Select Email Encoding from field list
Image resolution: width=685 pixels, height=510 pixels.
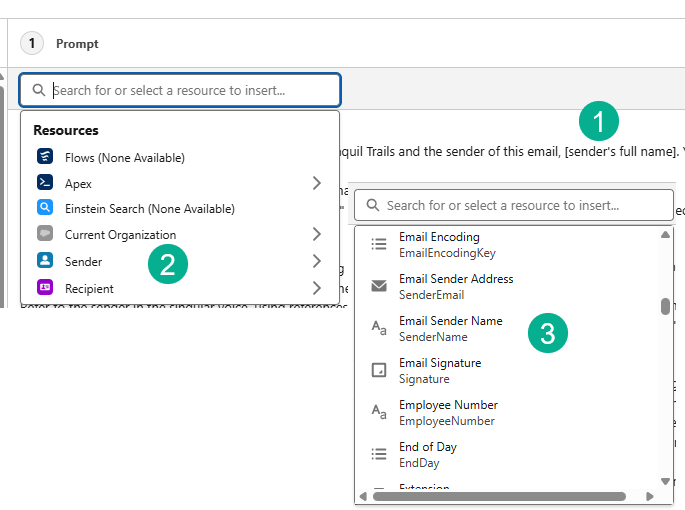(x=440, y=244)
